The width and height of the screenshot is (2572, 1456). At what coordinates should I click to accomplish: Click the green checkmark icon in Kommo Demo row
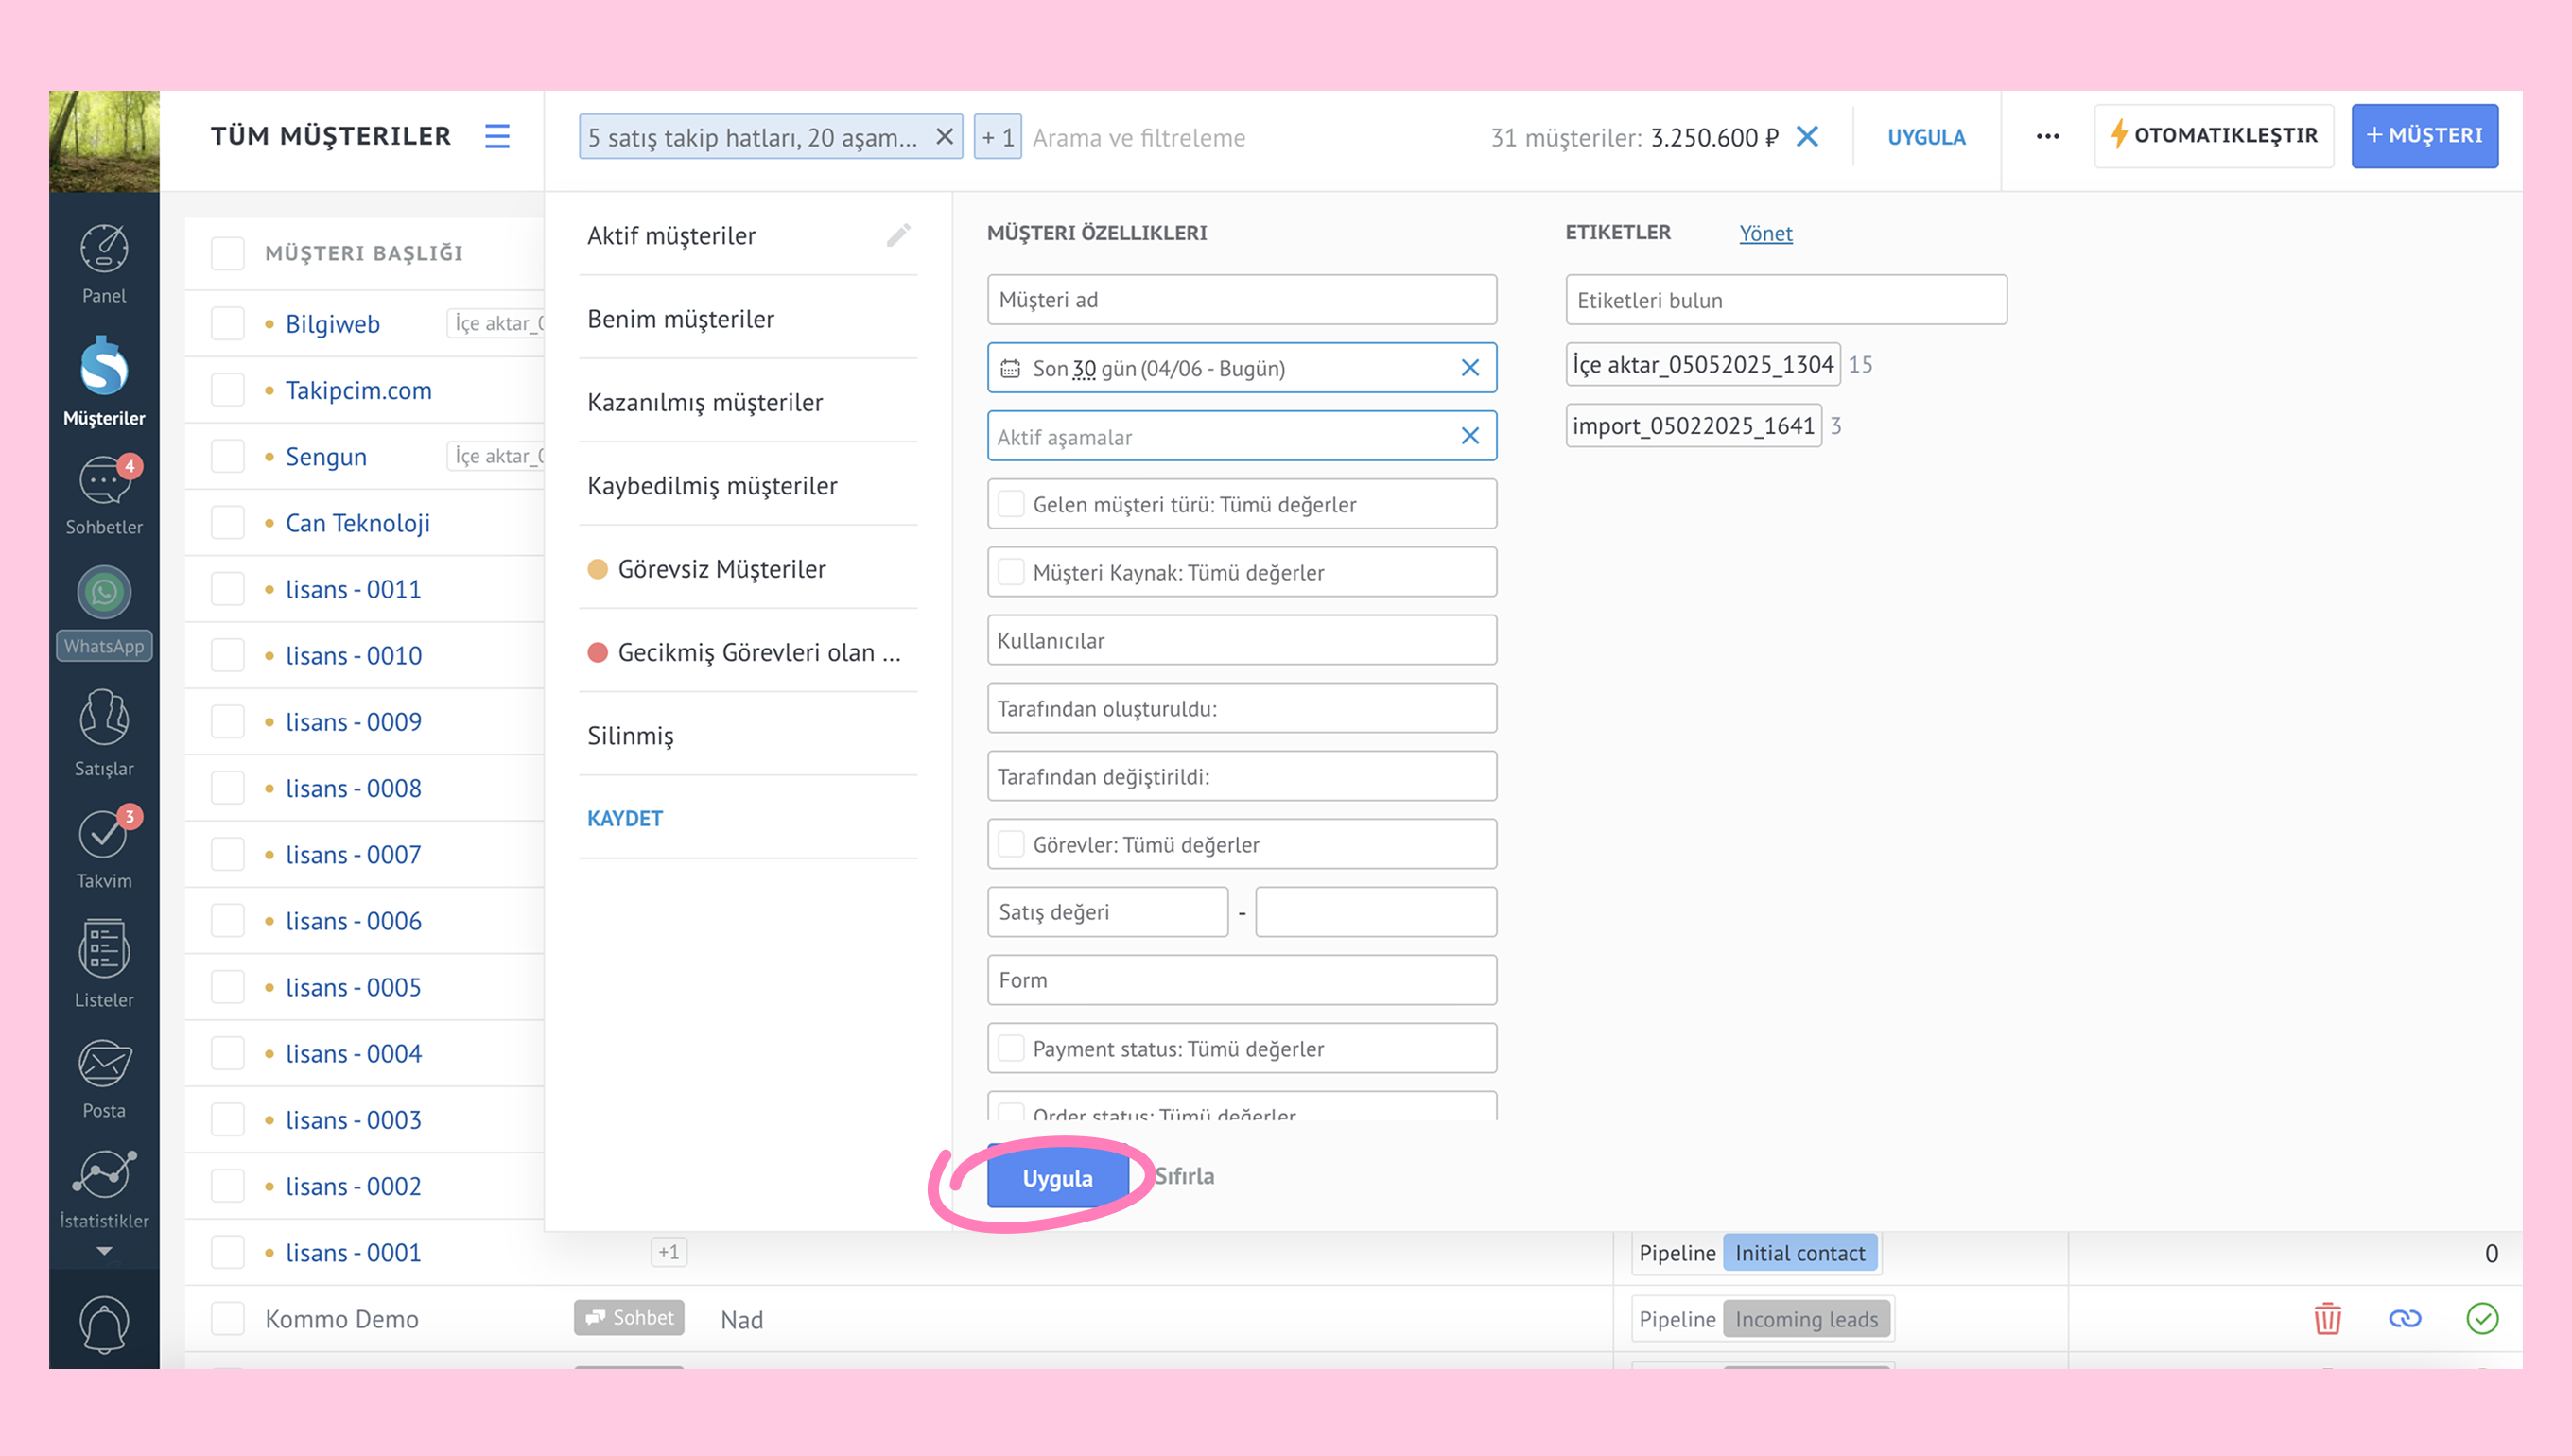pyautogui.click(x=2482, y=1318)
